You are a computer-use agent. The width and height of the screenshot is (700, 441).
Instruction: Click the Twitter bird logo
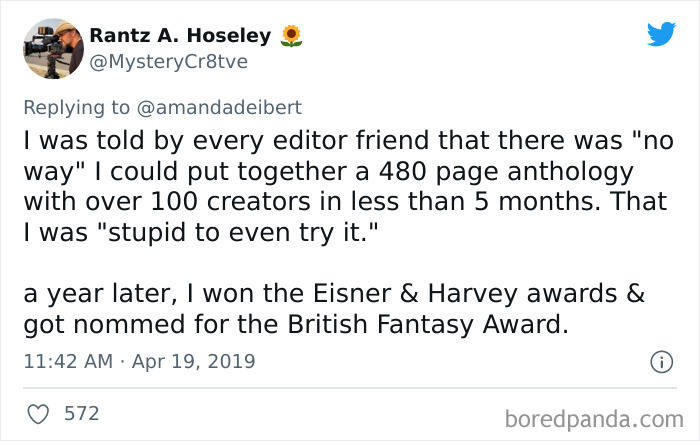[x=661, y=35]
